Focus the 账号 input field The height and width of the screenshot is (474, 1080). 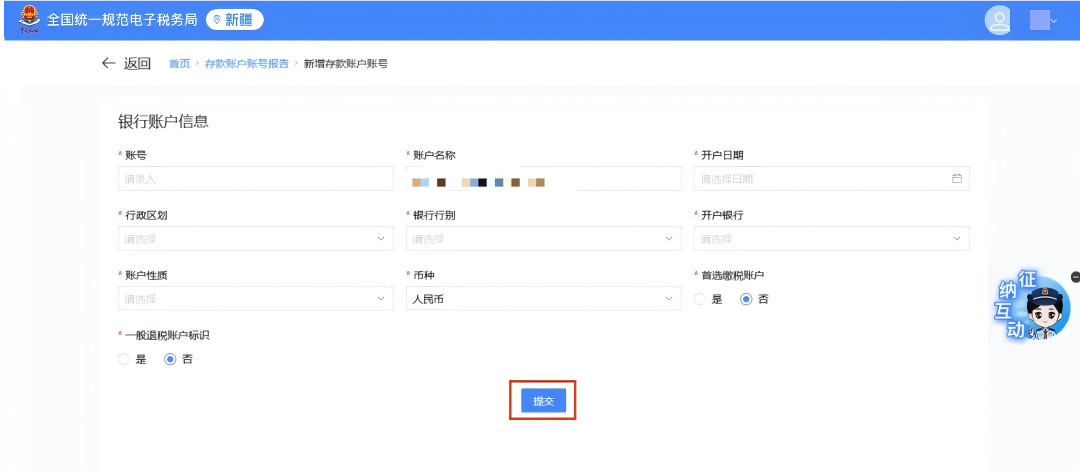[x=256, y=179]
